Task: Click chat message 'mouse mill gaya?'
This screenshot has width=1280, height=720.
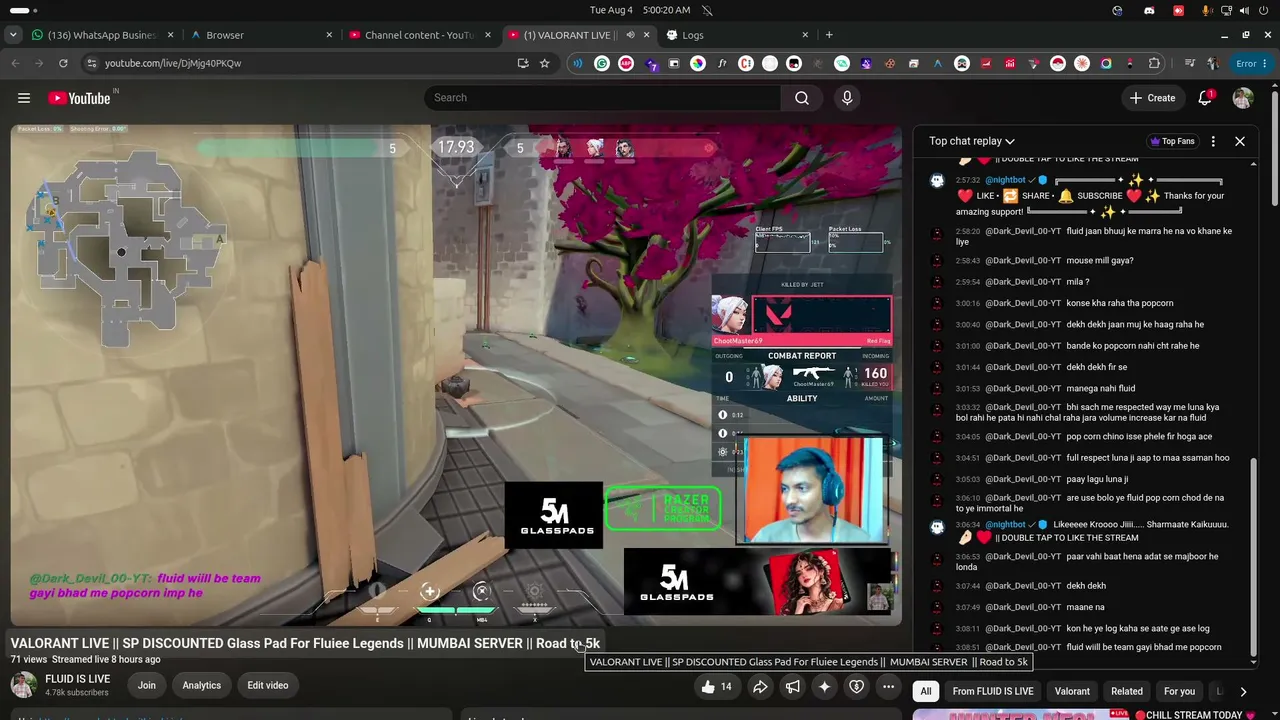Action: [1100, 261]
